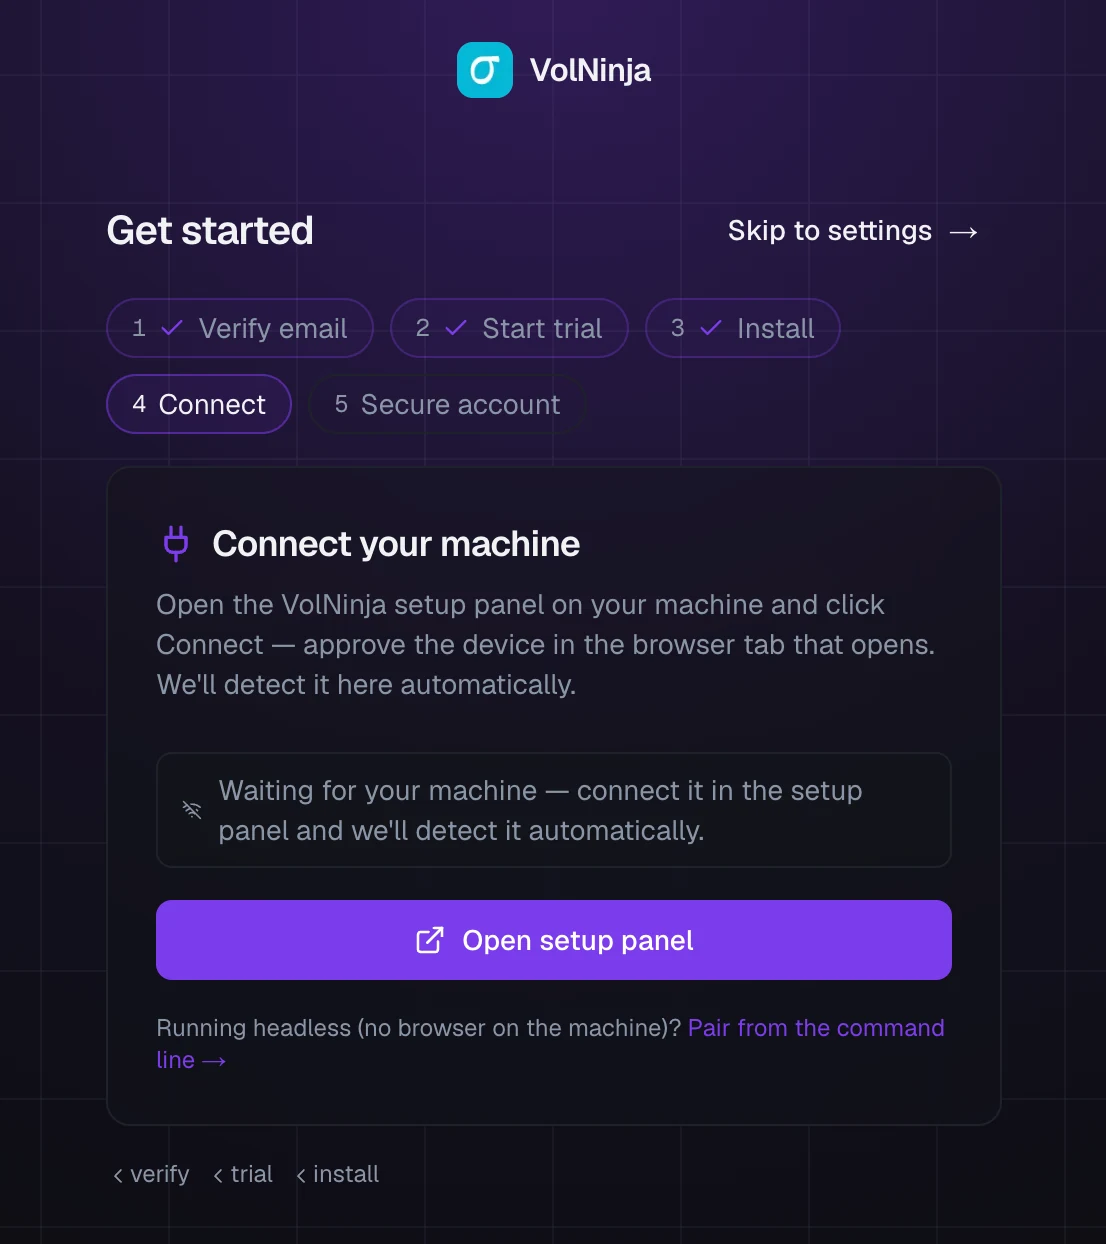Go back to verify via bottom link
Image resolution: width=1106 pixels, height=1244 pixels.
point(151,1174)
